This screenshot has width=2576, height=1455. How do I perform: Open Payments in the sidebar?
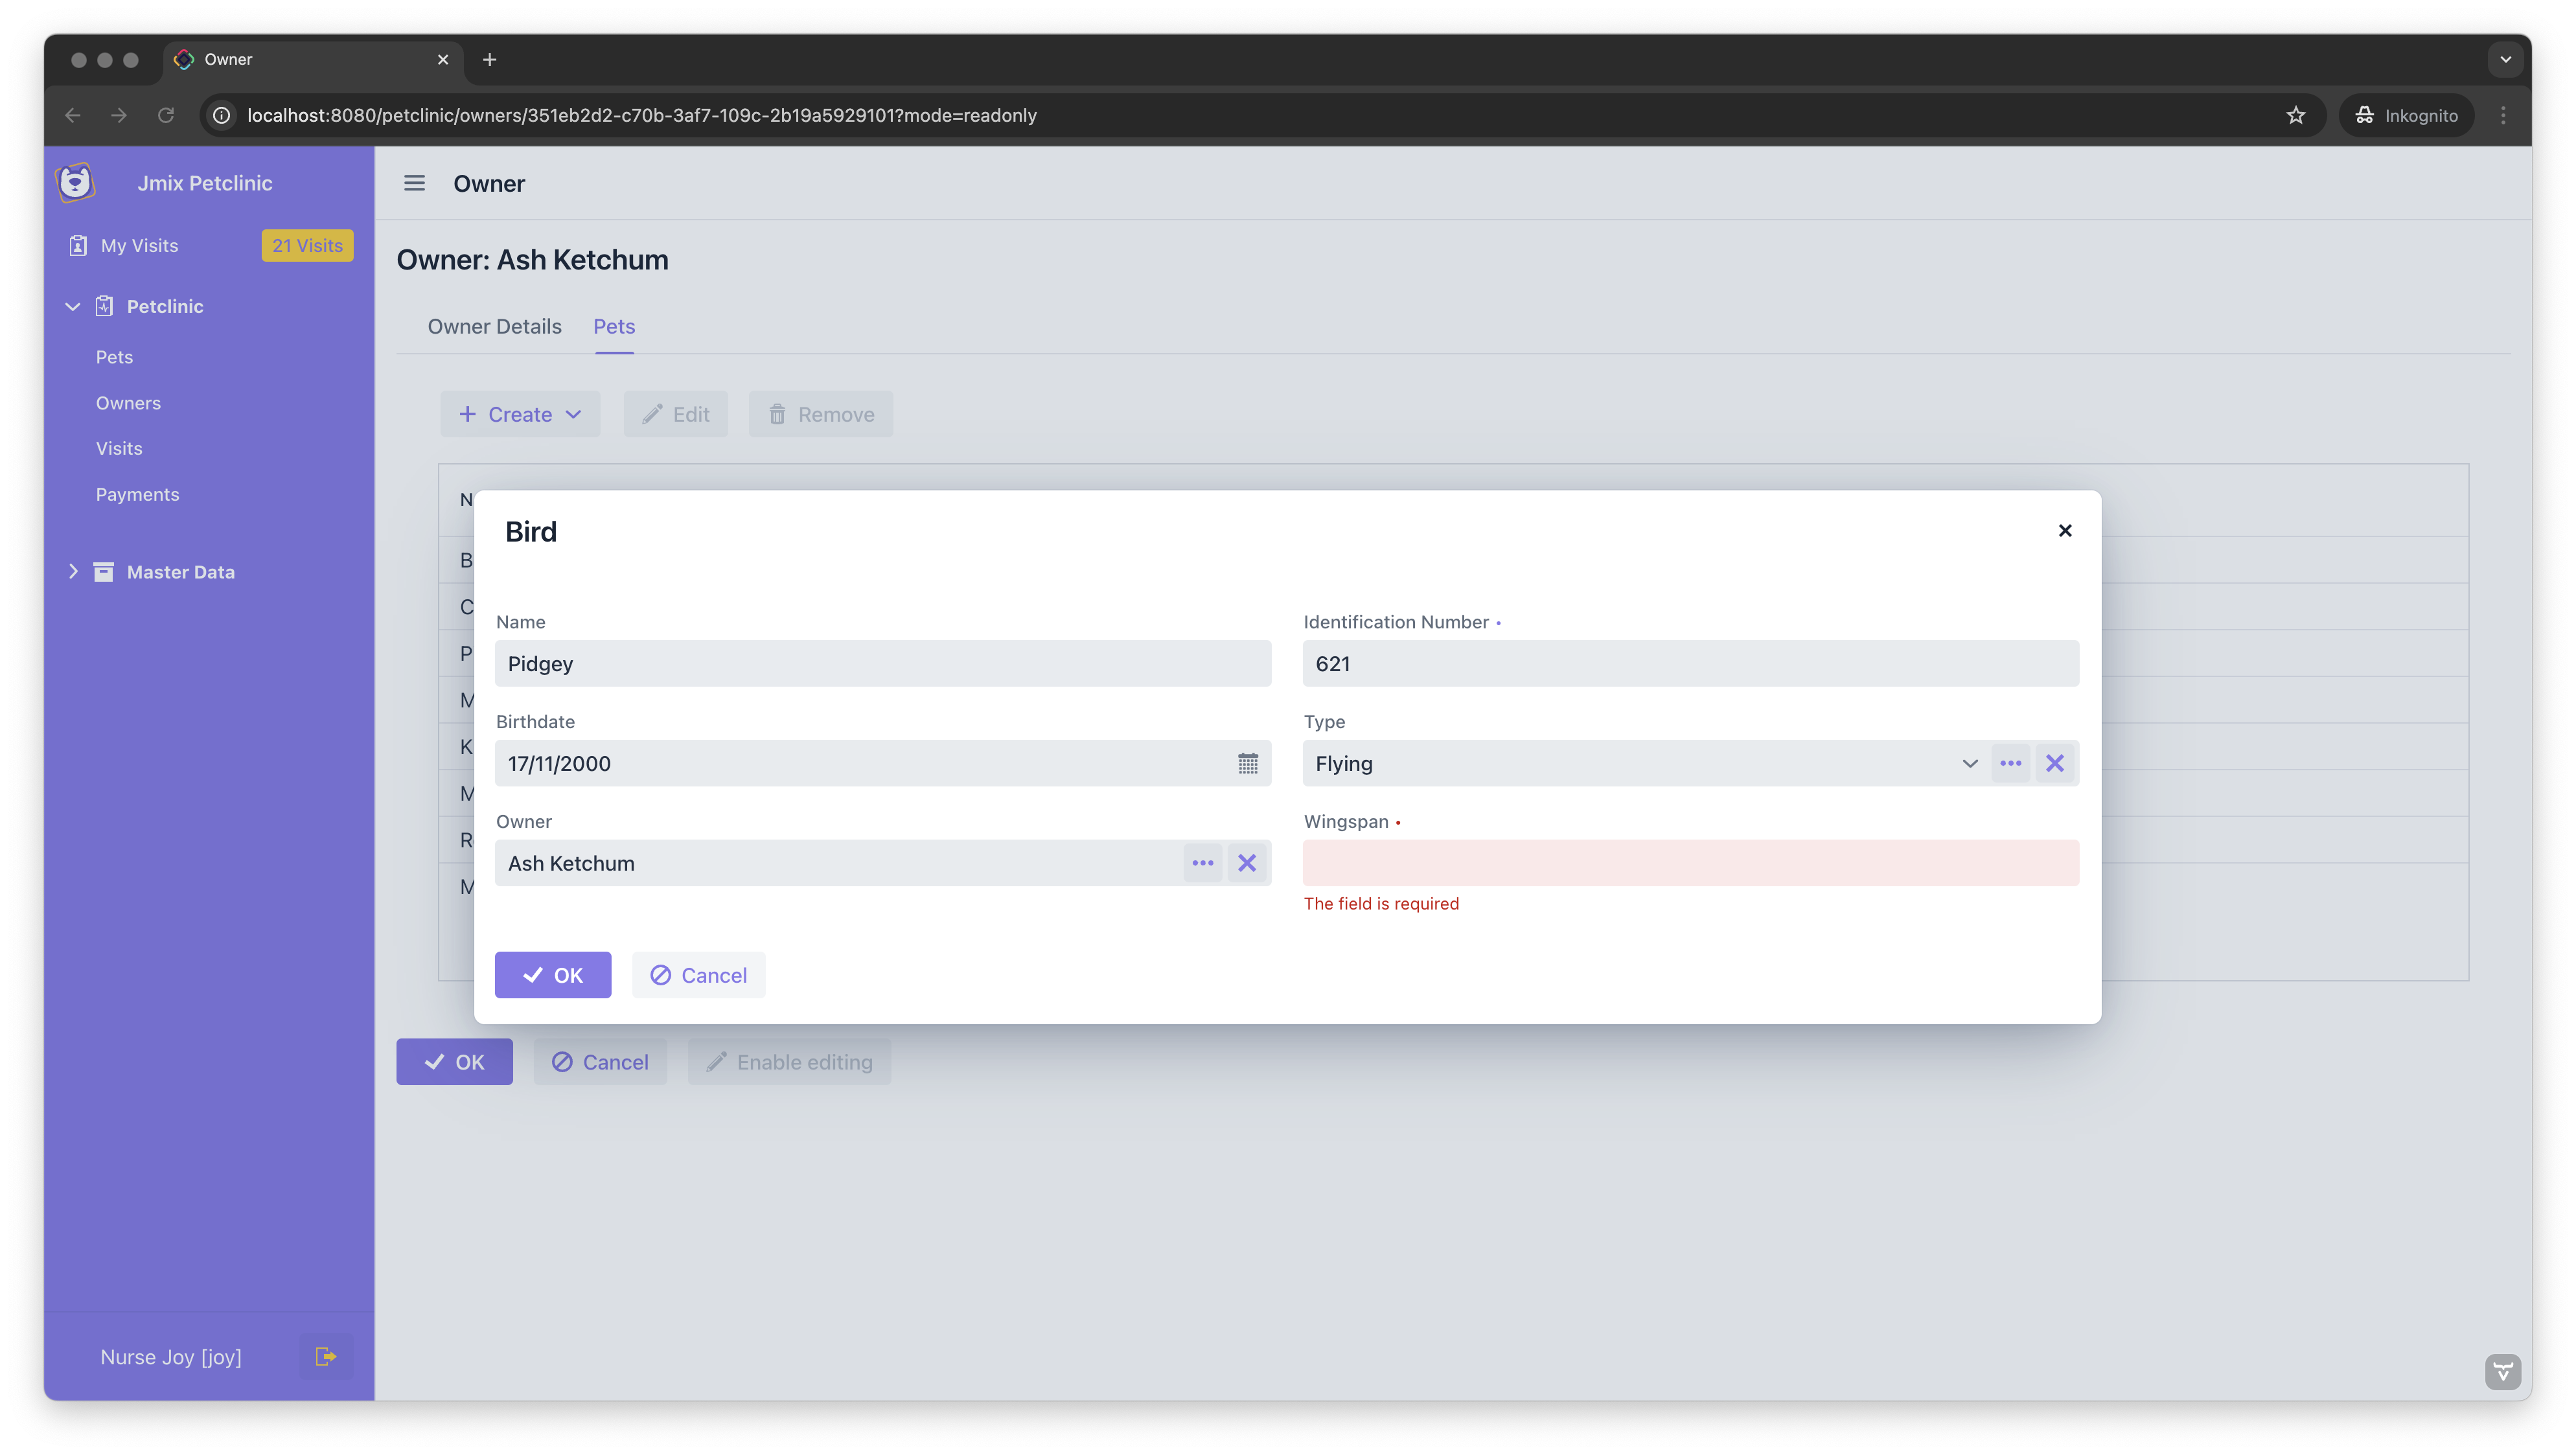pyautogui.click(x=137, y=495)
